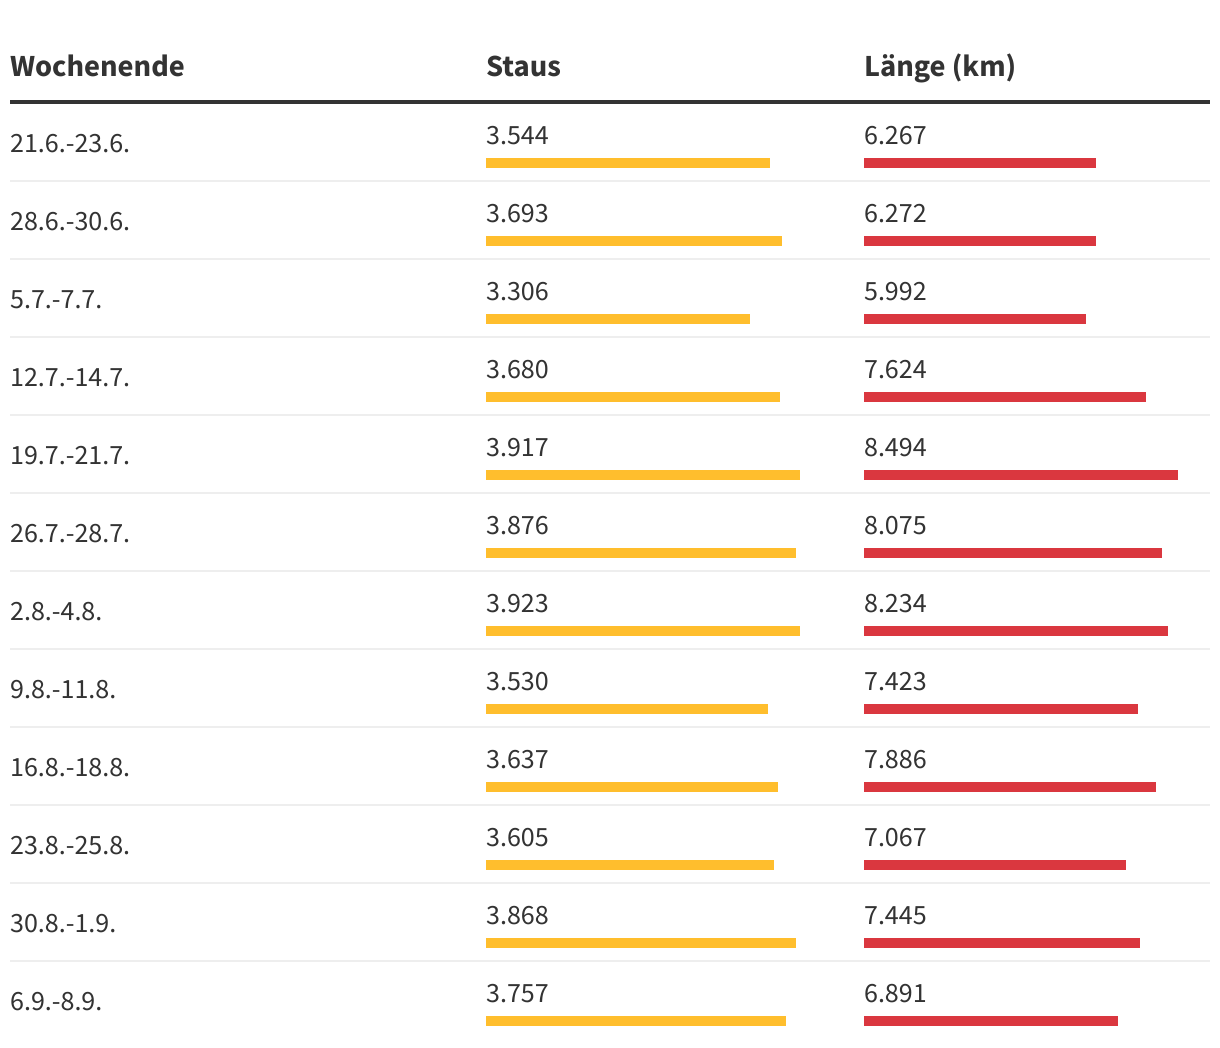
Task: Click the red bar for 8.494 km
Action: point(1021,475)
